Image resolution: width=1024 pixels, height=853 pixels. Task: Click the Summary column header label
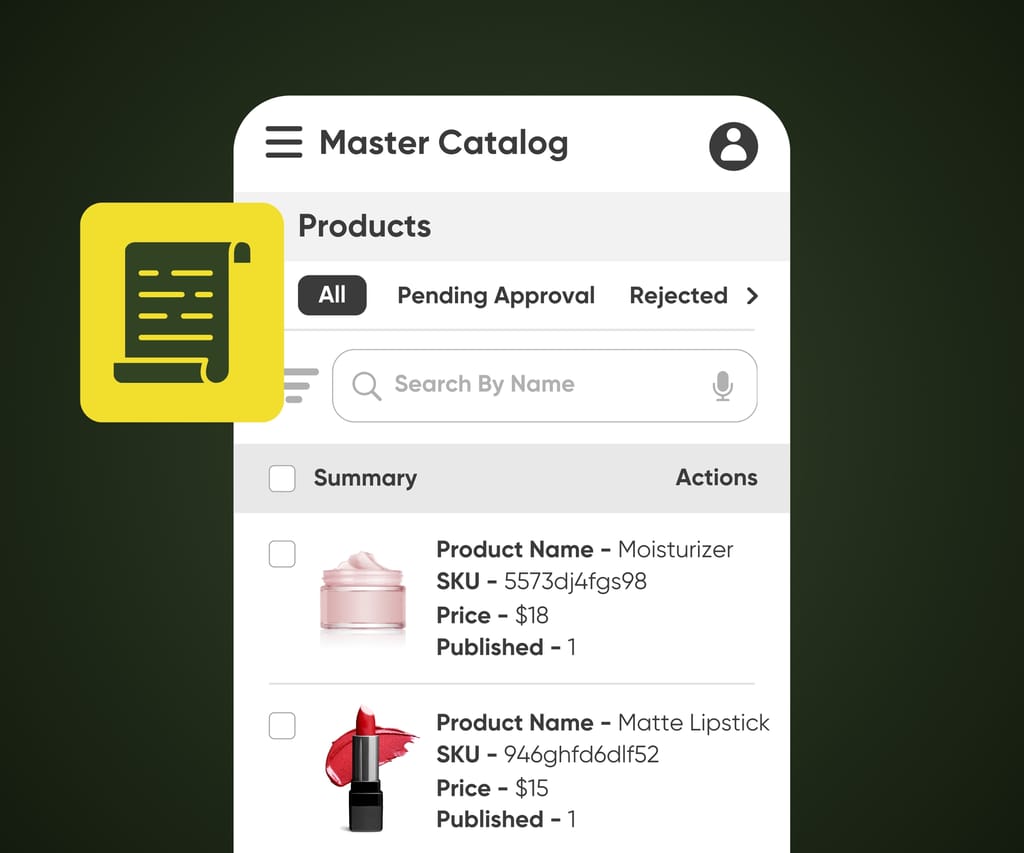[x=365, y=478]
